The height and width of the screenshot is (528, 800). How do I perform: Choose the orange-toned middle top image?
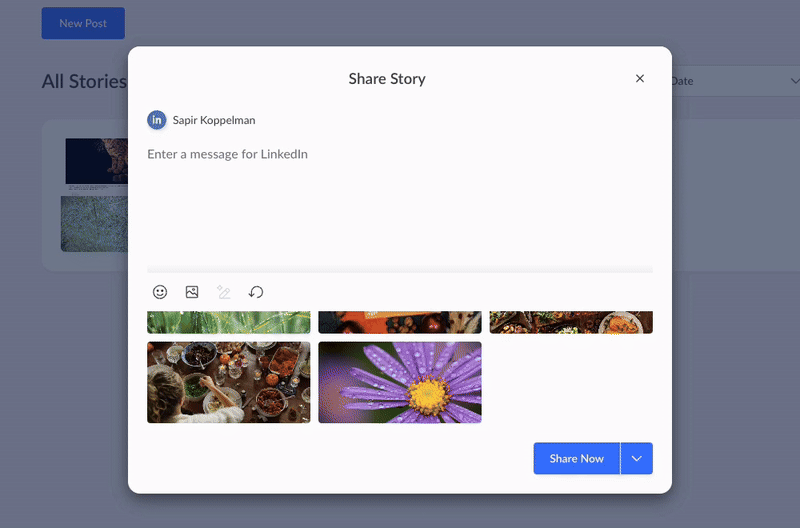[400, 322]
